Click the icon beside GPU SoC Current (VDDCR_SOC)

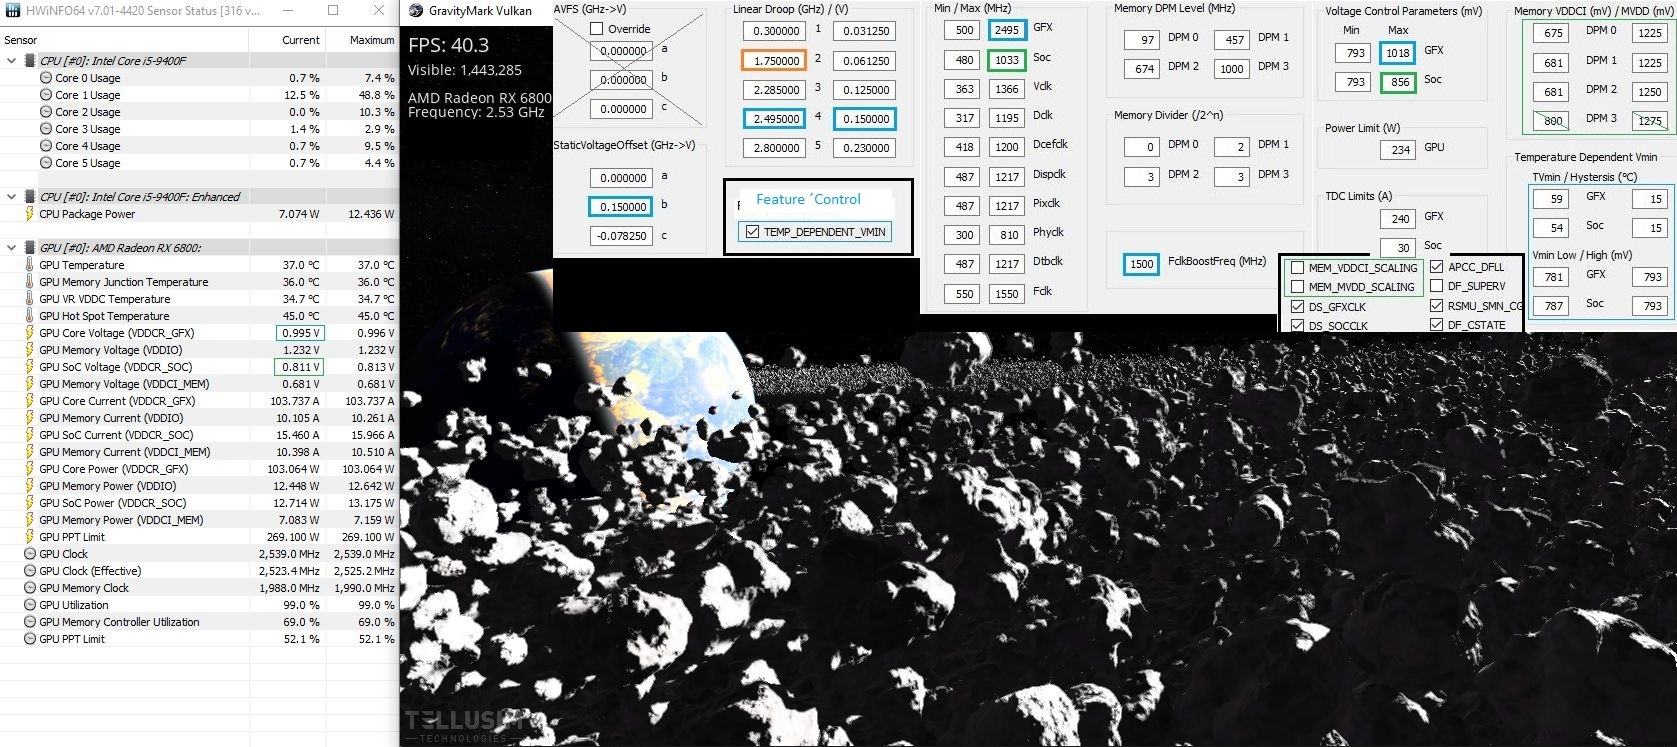pos(30,435)
